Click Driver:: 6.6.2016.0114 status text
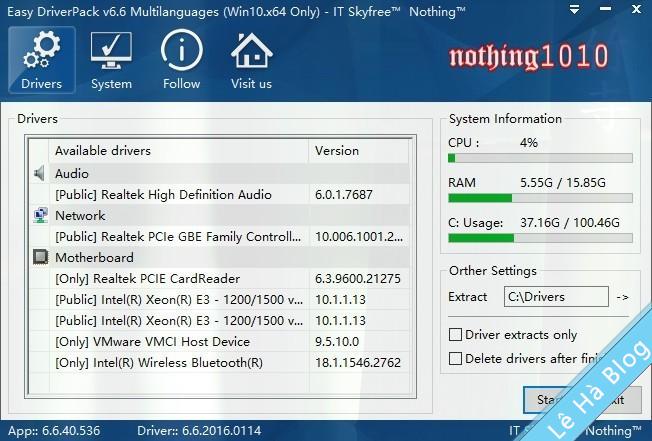The image size is (652, 441). [199, 431]
